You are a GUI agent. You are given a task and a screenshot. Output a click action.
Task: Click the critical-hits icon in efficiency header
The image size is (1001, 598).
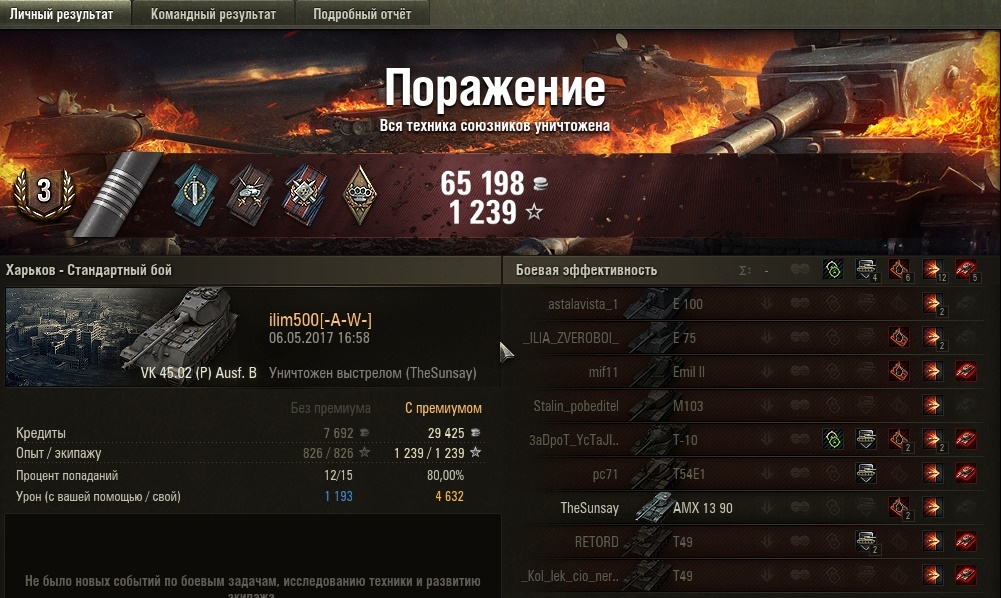coord(899,269)
